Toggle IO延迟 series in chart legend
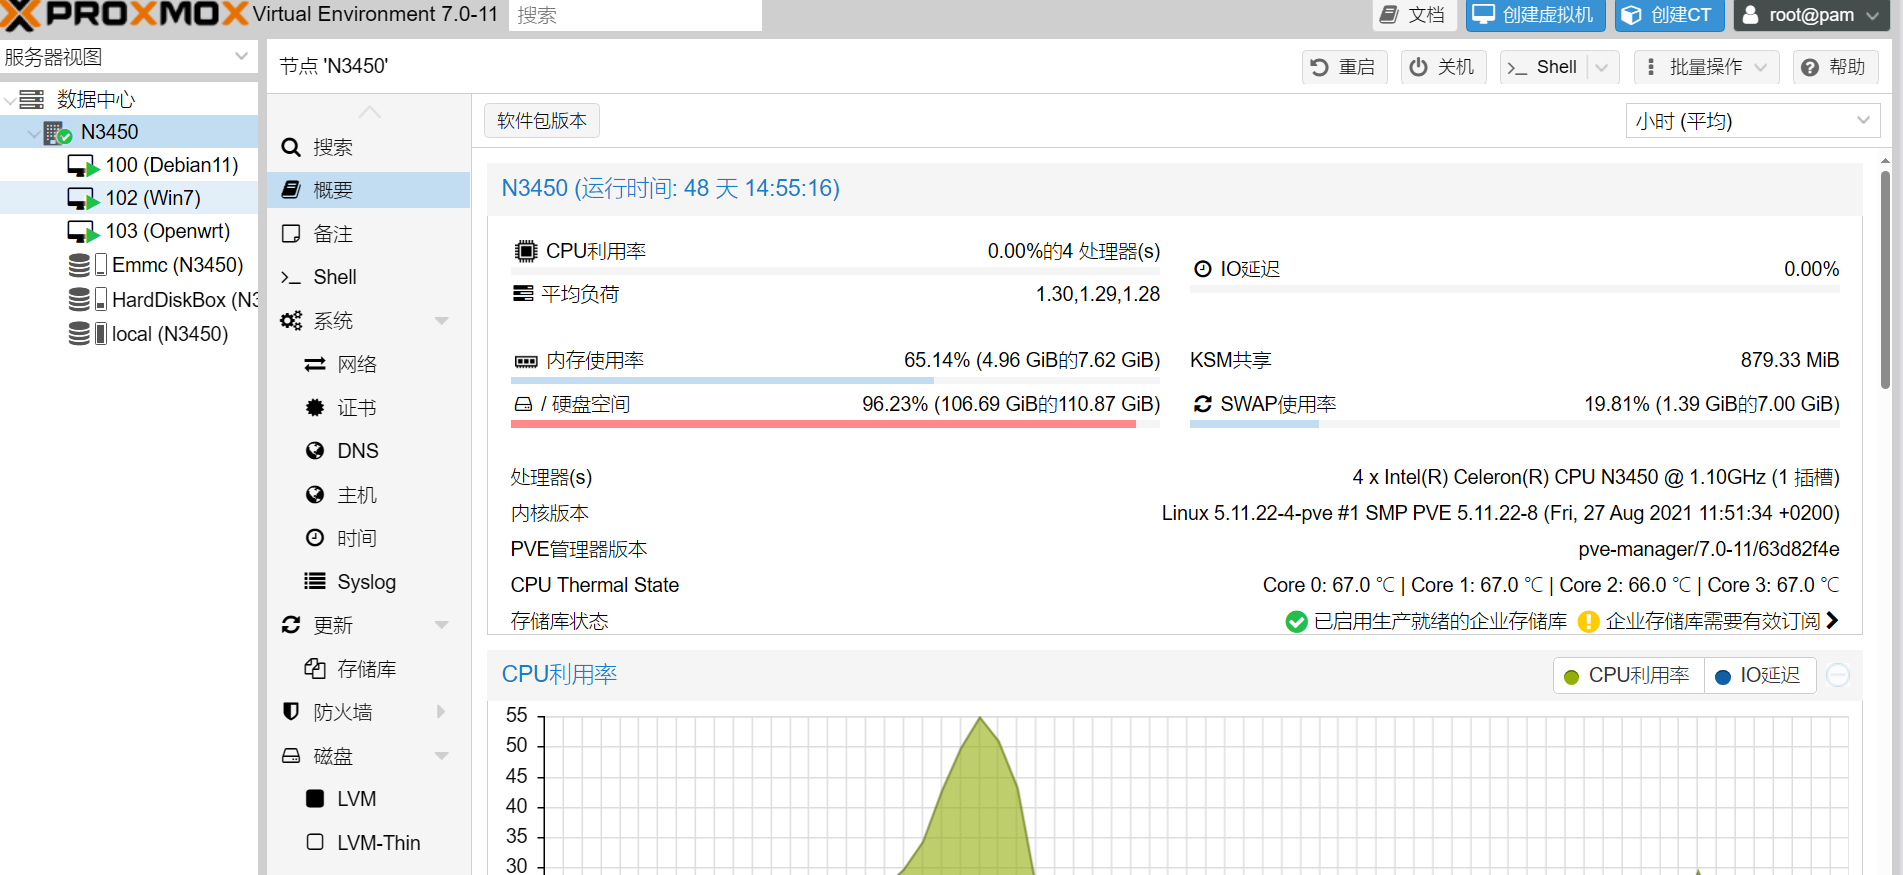This screenshot has width=1903, height=875. [1758, 676]
